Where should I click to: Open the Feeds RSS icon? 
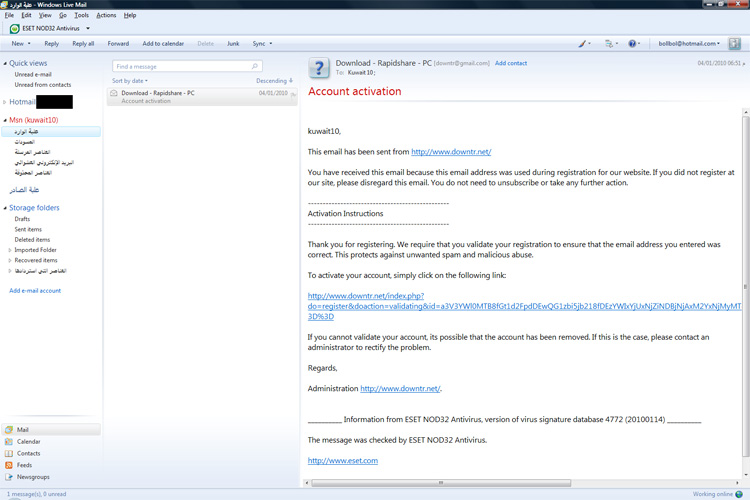click(x=9, y=465)
